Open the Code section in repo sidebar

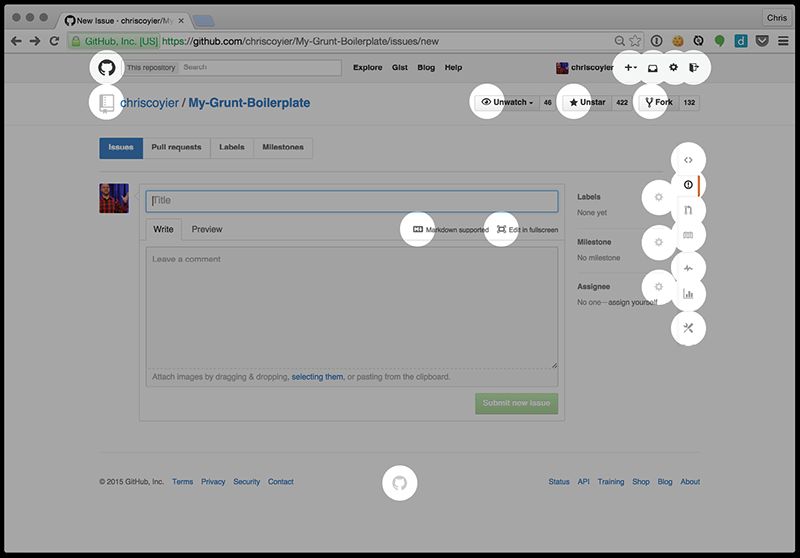click(x=688, y=160)
